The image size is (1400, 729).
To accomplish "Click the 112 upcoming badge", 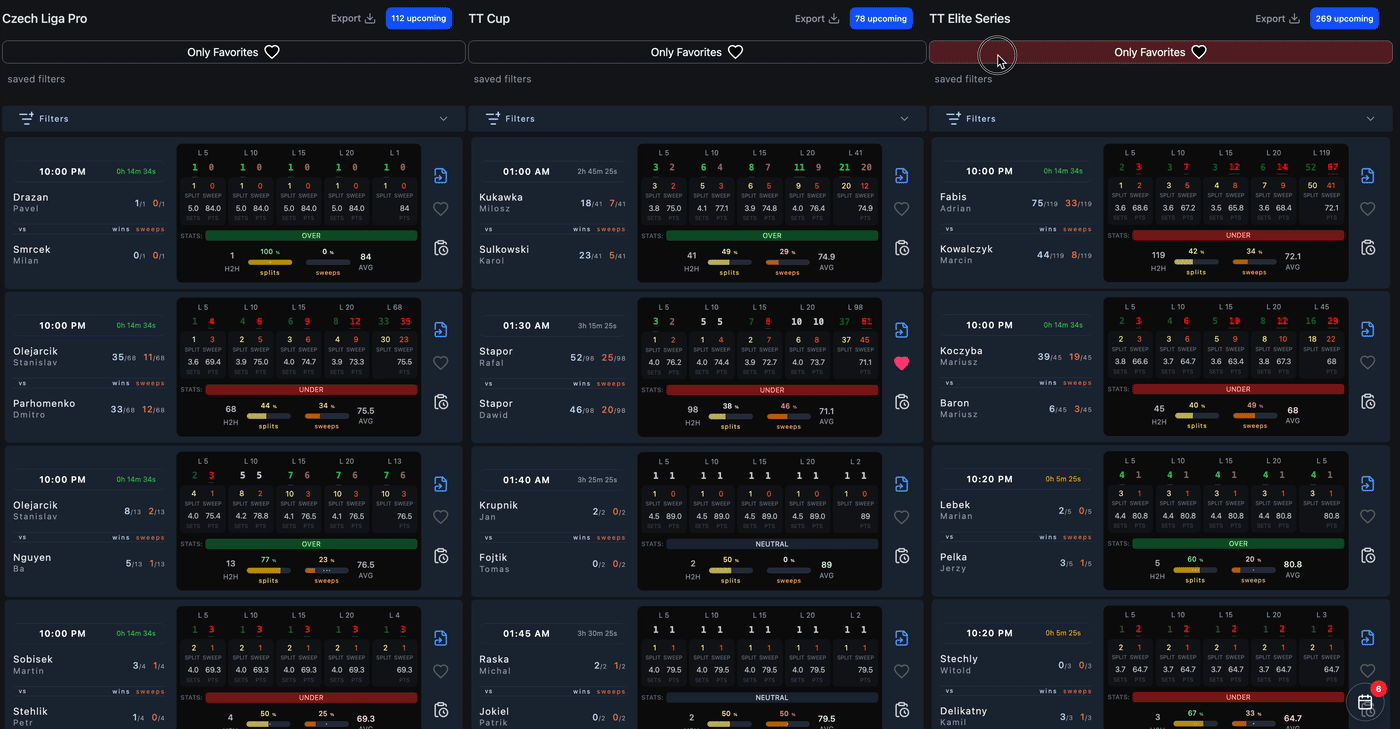I will [419, 18].
